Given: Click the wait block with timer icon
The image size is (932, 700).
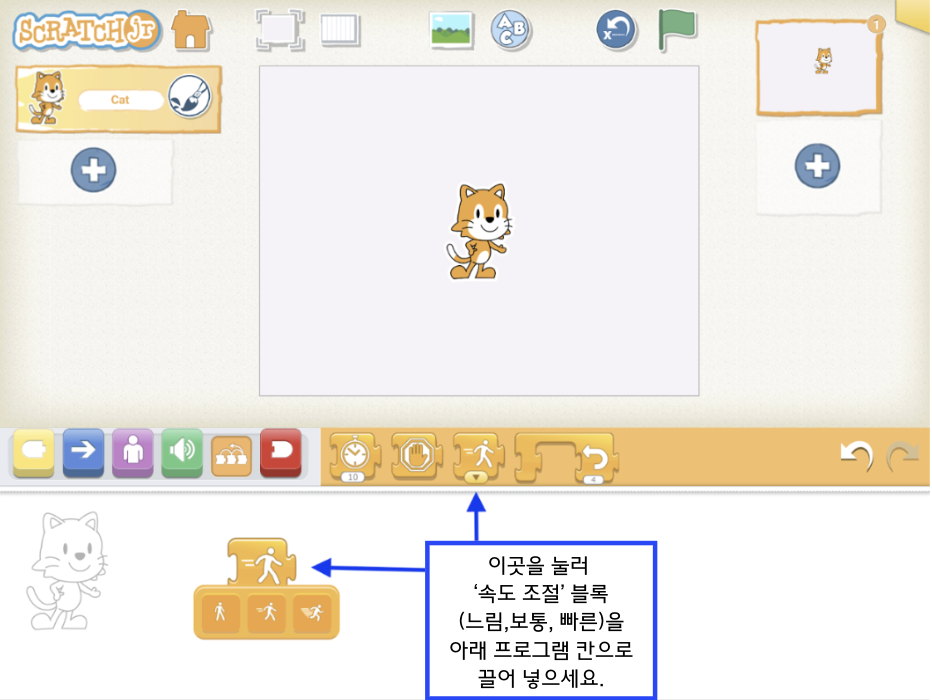Looking at the screenshot, I should [x=350, y=456].
